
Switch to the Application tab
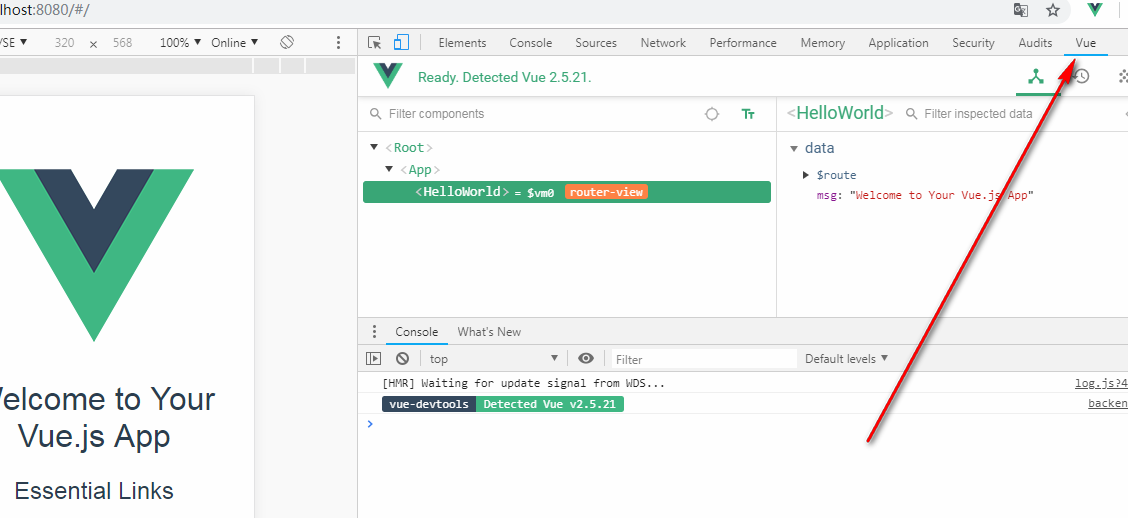point(899,43)
